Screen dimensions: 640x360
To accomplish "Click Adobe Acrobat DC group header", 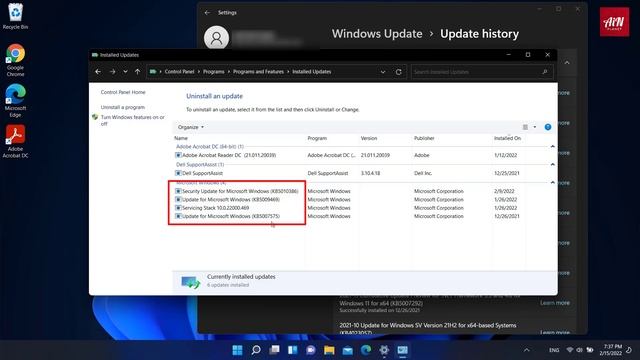I will [x=210, y=147].
